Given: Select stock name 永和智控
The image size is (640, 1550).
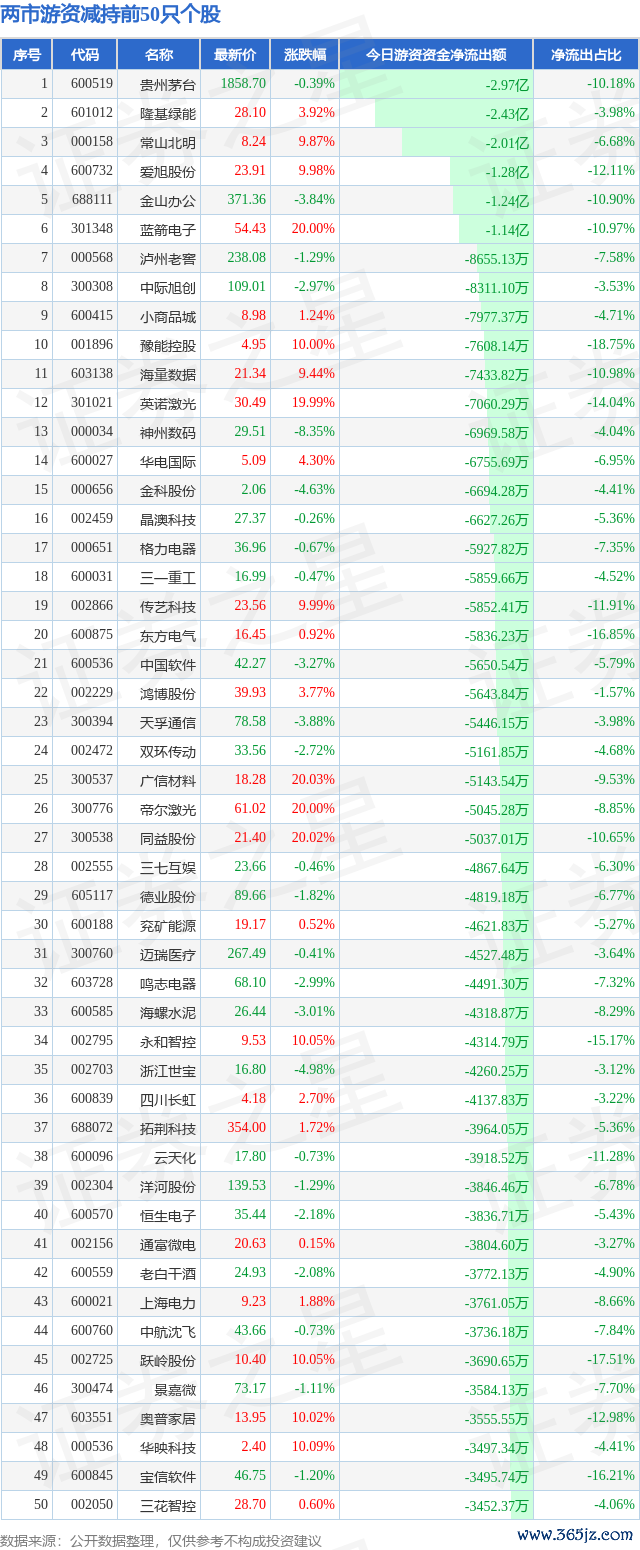Looking at the screenshot, I should click(168, 1041).
